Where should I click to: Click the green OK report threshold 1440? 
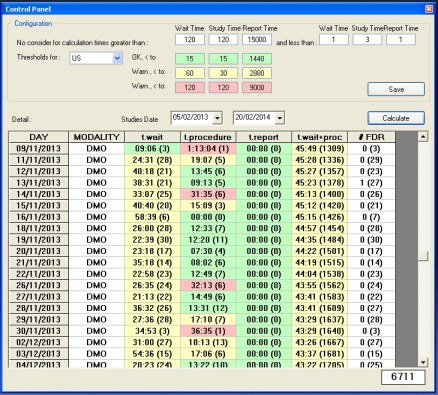click(257, 59)
